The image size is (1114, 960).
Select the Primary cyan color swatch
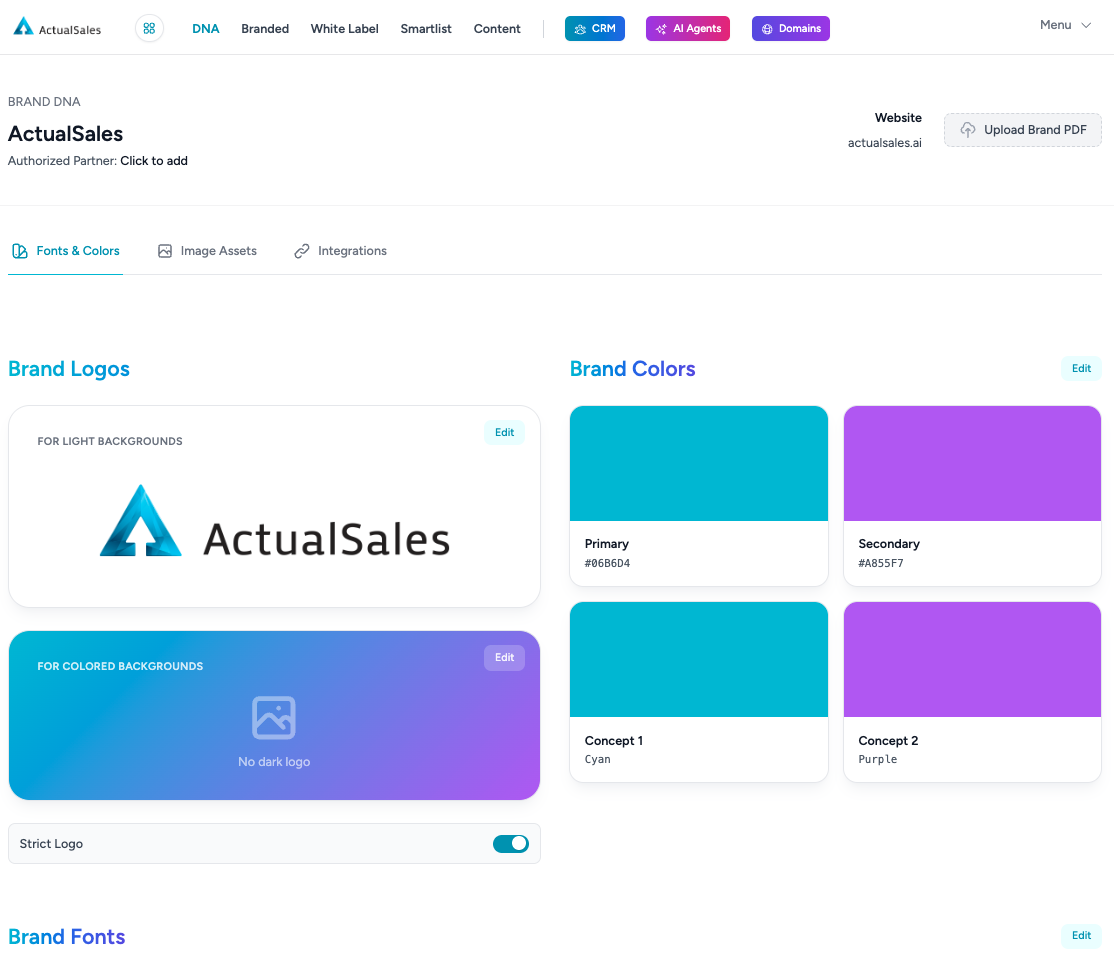698,463
